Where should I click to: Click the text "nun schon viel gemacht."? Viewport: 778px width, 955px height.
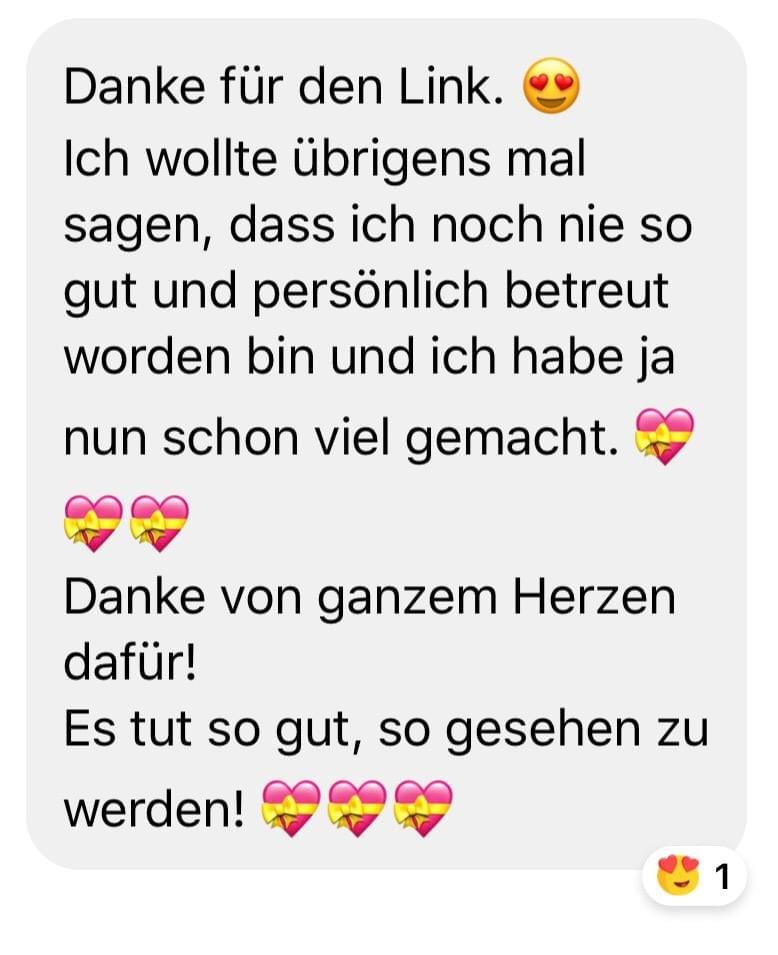pos(341,439)
